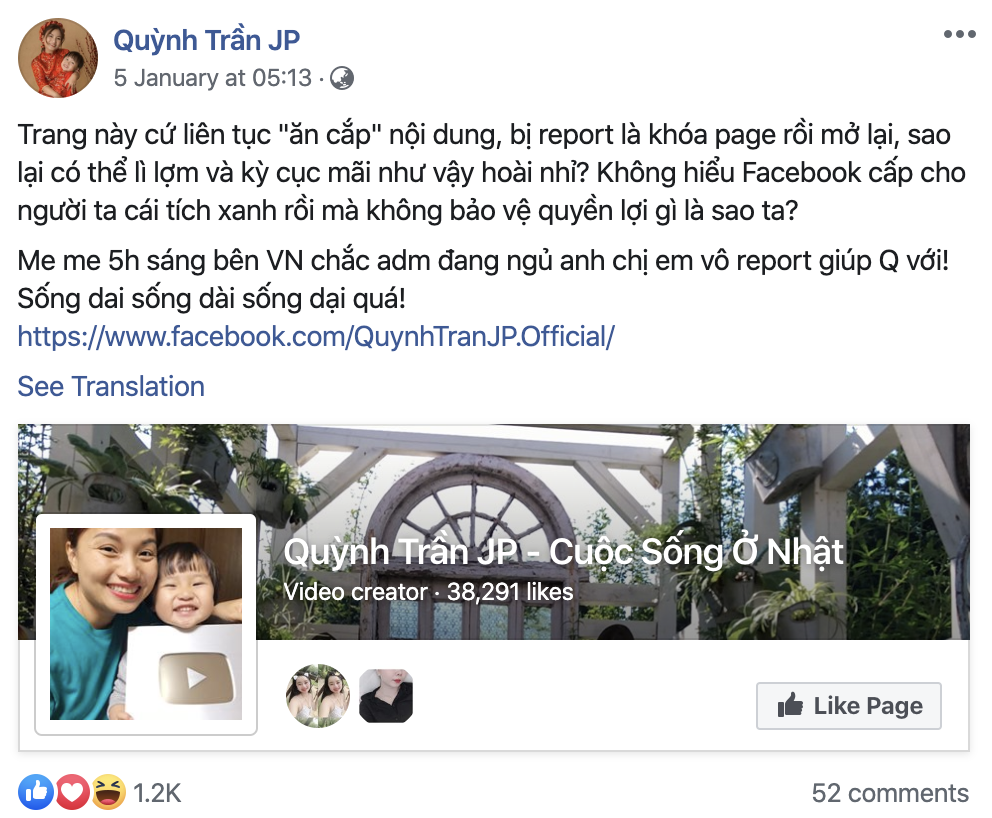Viewport: 992px width, 818px height.
Task: View the 52 comments
Action: click(x=890, y=793)
